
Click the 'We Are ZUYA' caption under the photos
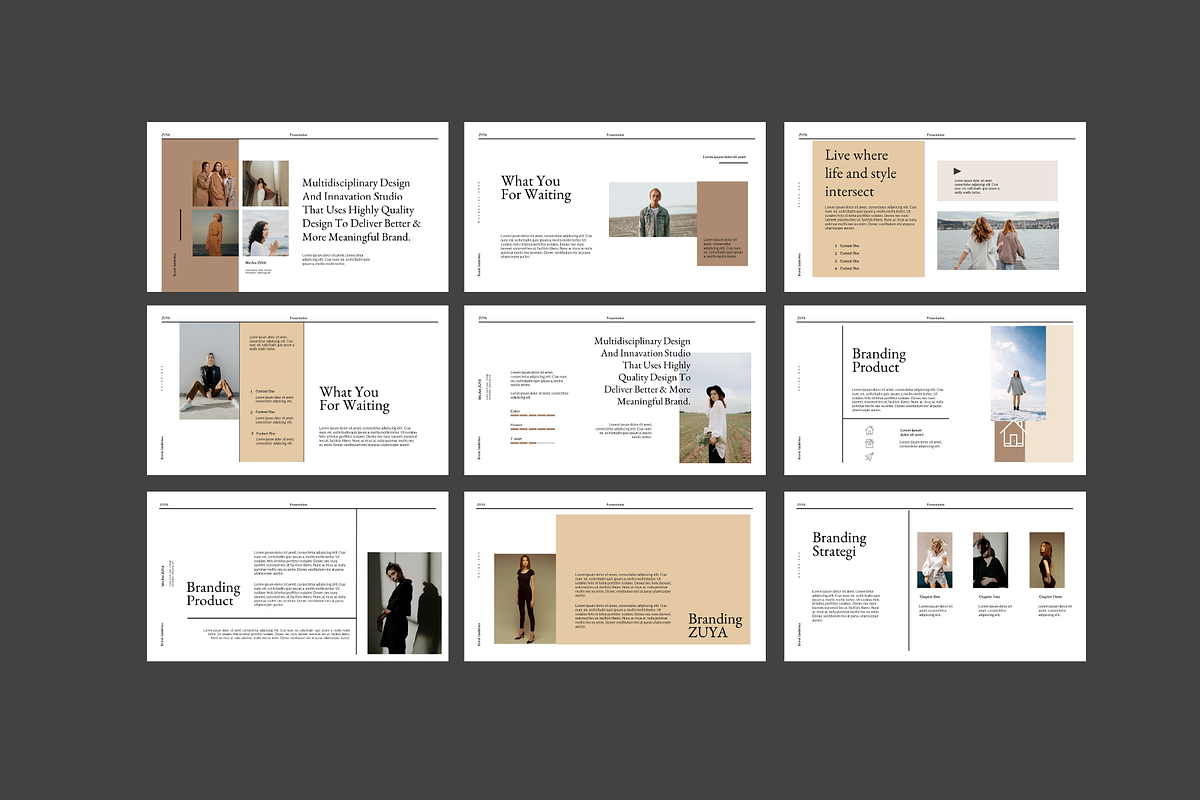[256, 262]
